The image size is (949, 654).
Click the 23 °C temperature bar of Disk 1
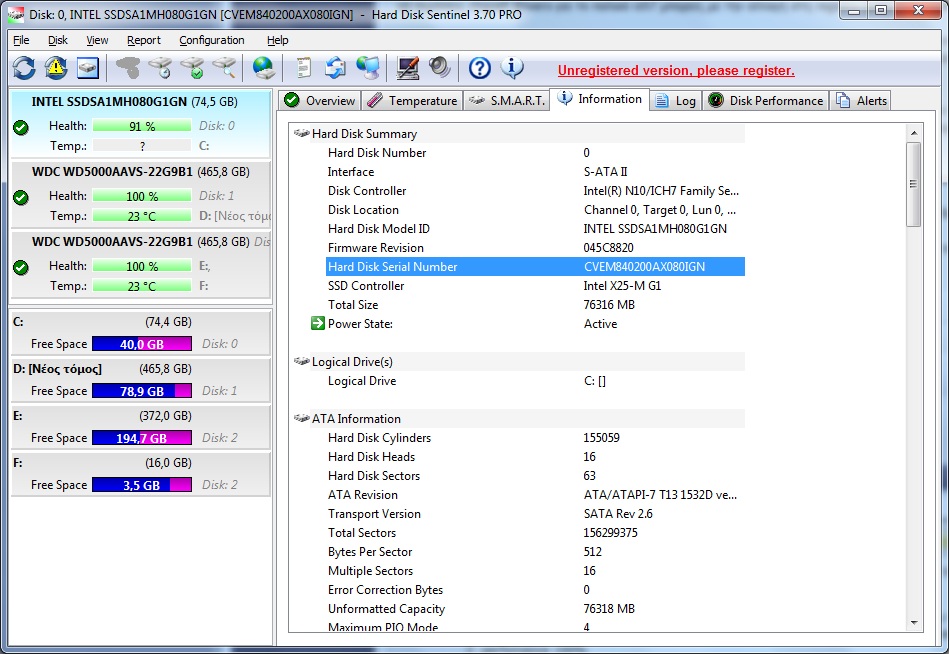point(142,216)
